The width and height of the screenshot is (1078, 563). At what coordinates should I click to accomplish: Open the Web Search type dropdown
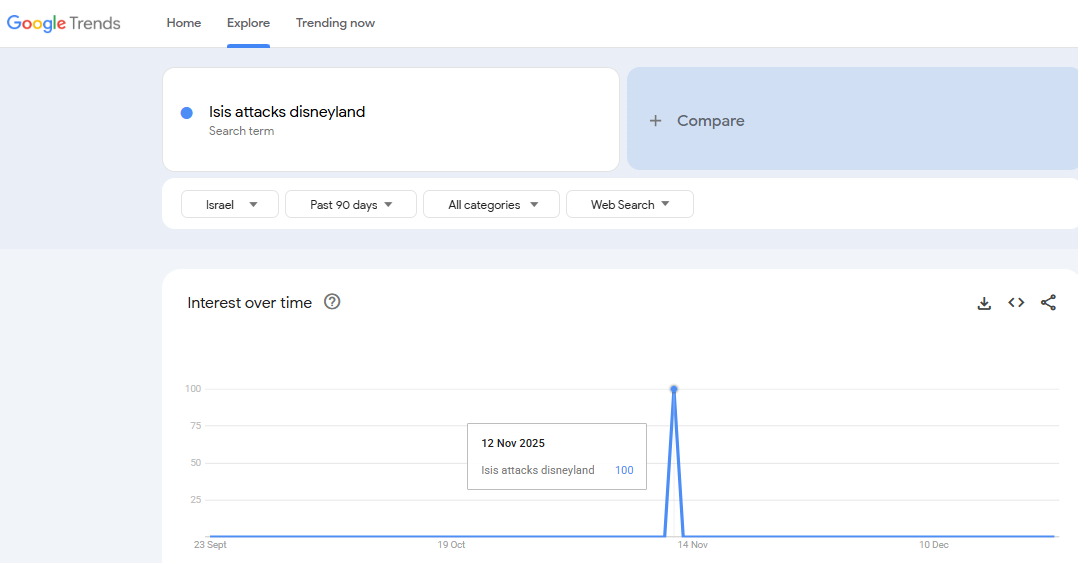pyautogui.click(x=629, y=205)
